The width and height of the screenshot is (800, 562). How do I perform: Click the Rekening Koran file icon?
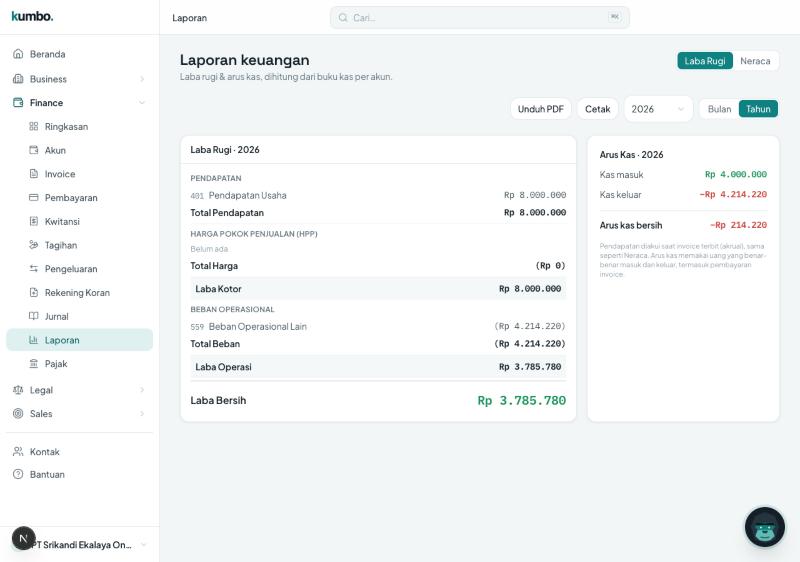pyautogui.click(x=34, y=292)
